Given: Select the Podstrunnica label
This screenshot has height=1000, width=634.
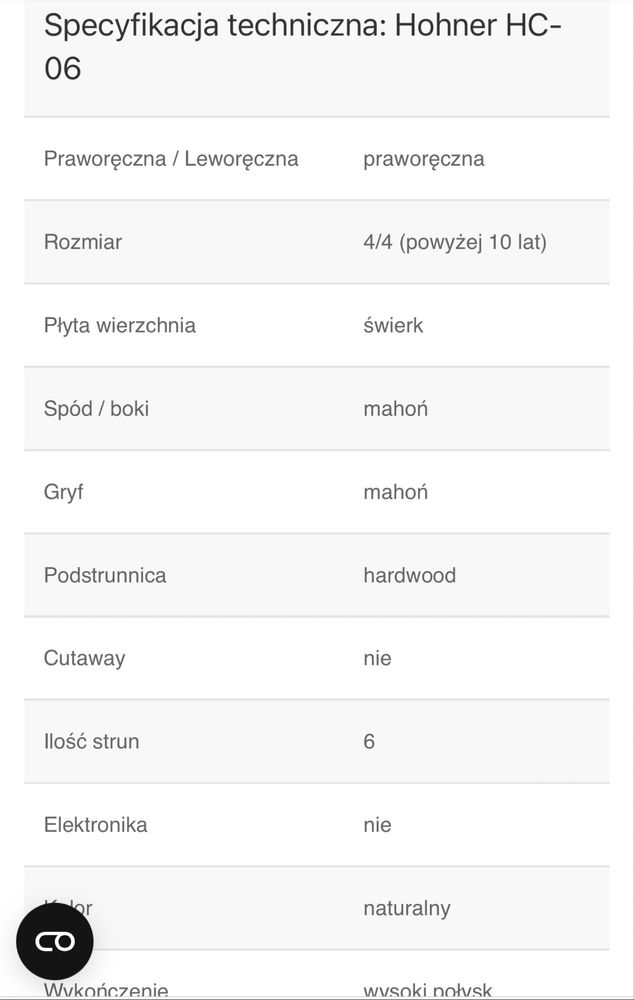Looking at the screenshot, I should 105,575.
